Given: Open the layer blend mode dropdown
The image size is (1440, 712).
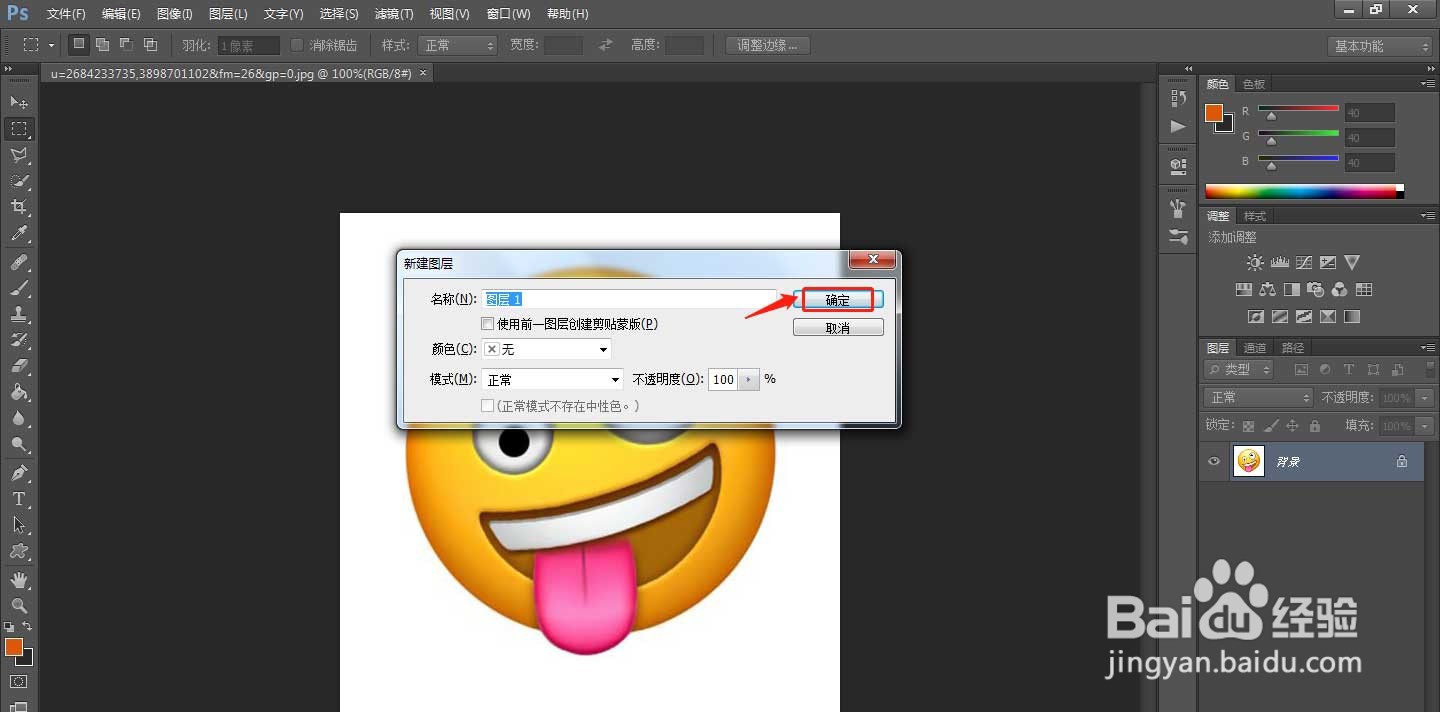Looking at the screenshot, I should [1258, 397].
